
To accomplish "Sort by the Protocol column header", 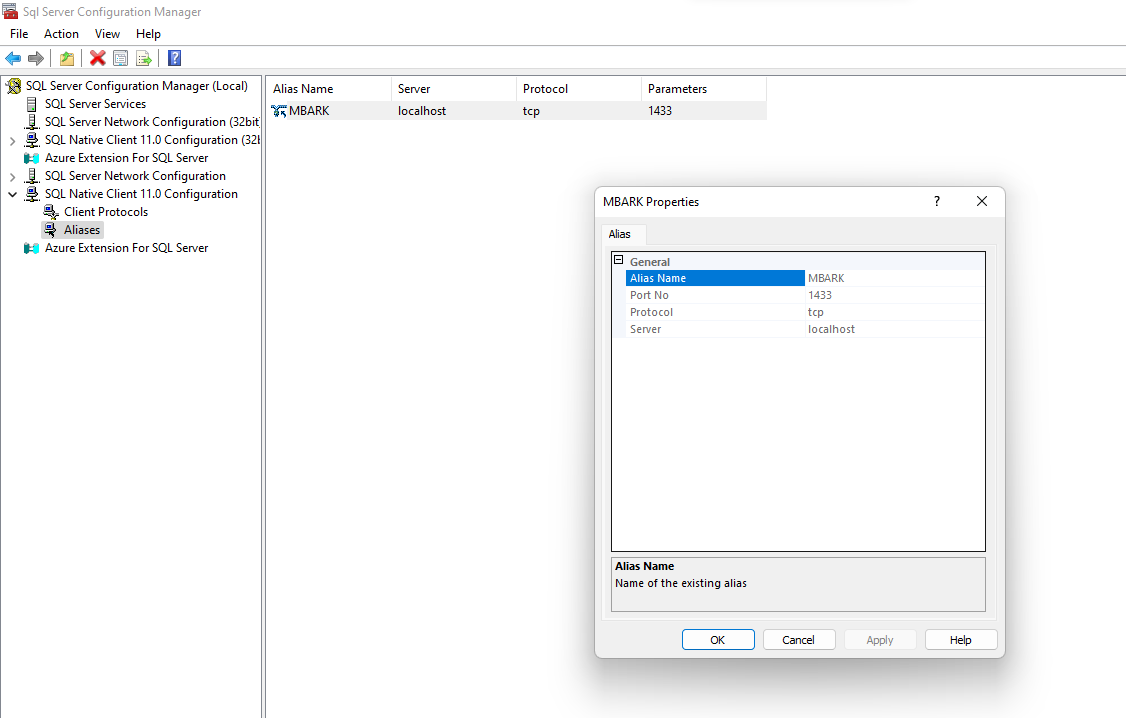I will [579, 89].
